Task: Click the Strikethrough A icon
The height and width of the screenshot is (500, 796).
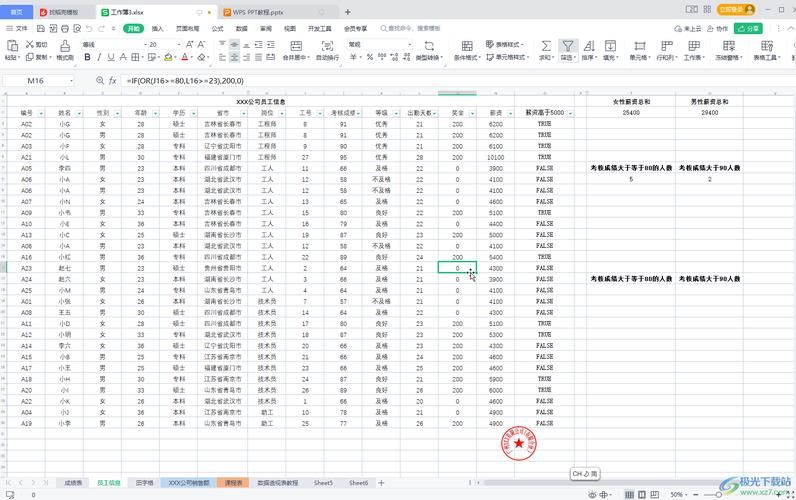Action: click(123, 57)
